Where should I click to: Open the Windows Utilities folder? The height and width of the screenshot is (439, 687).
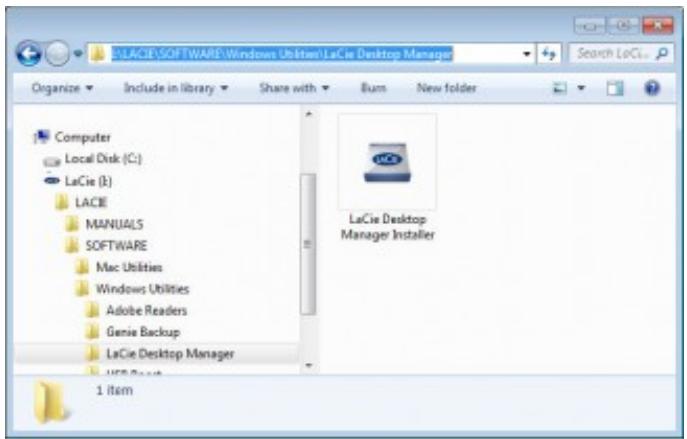[142, 289]
